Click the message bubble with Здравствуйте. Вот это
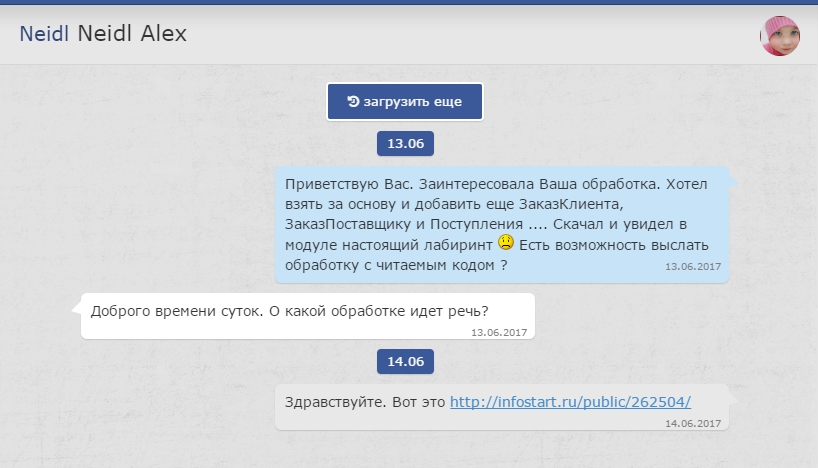Image resolution: width=818 pixels, height=468 pixels. [501, 407]
